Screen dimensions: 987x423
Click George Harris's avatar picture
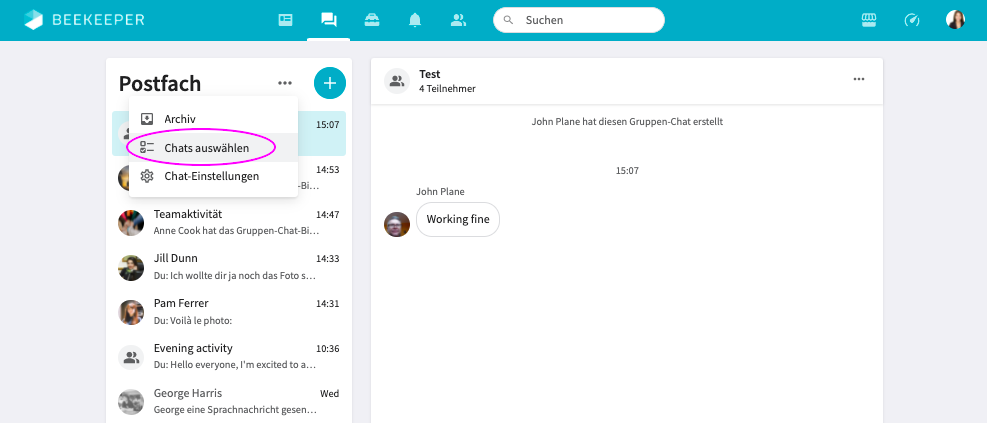131,402
